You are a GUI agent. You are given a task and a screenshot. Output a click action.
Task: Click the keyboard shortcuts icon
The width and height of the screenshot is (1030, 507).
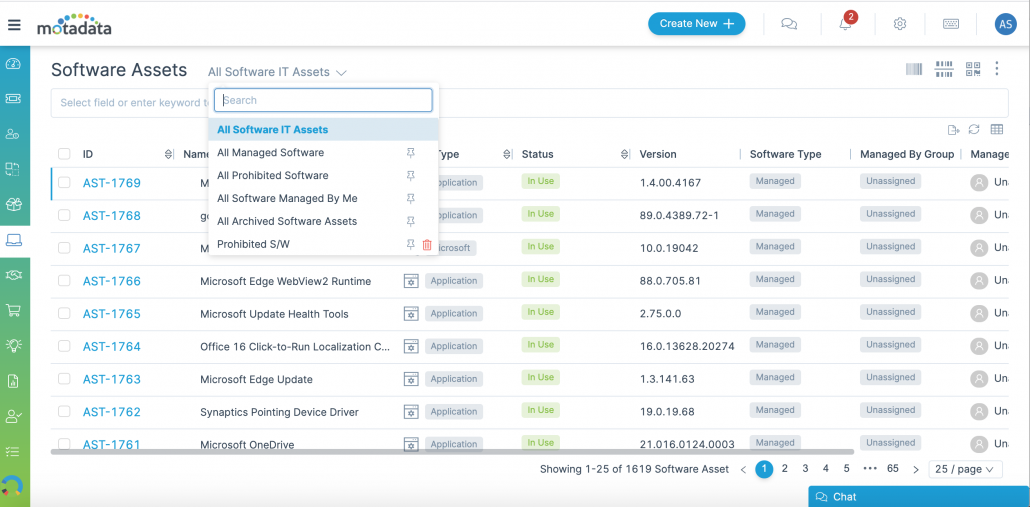[x=951, y=24]
